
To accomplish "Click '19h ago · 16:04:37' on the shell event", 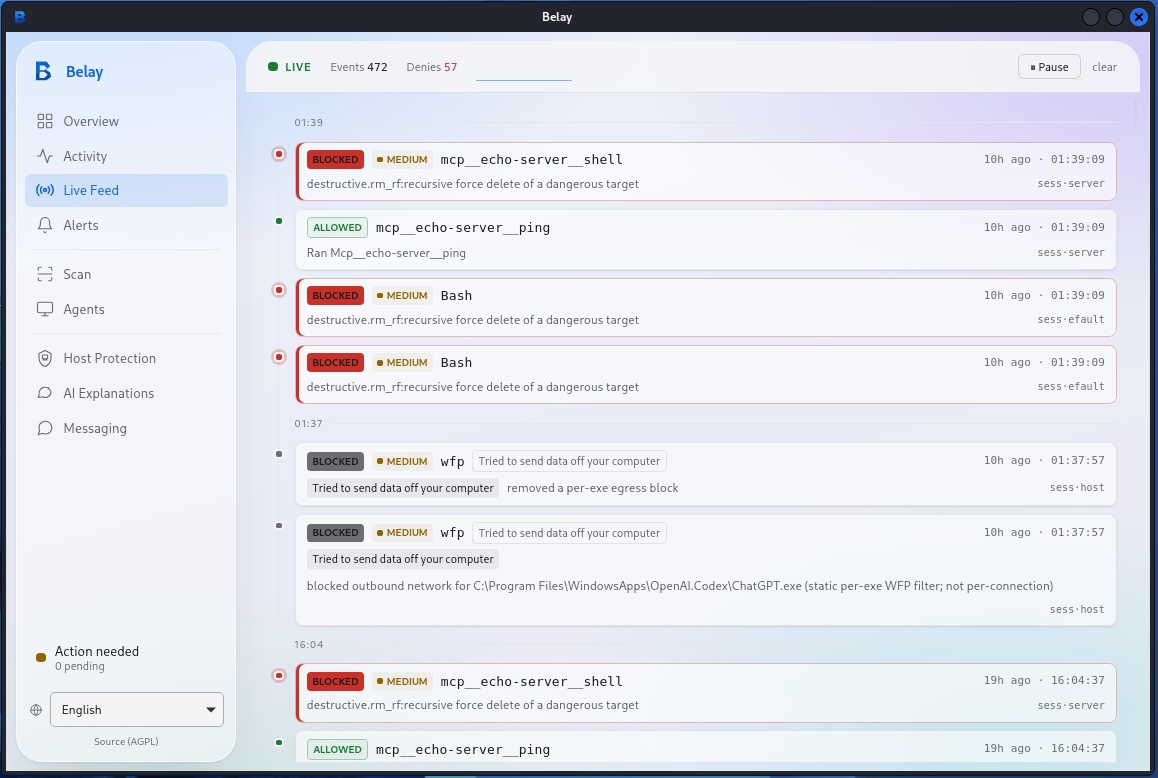I will pyautogui.click(x=1044, y=680).
